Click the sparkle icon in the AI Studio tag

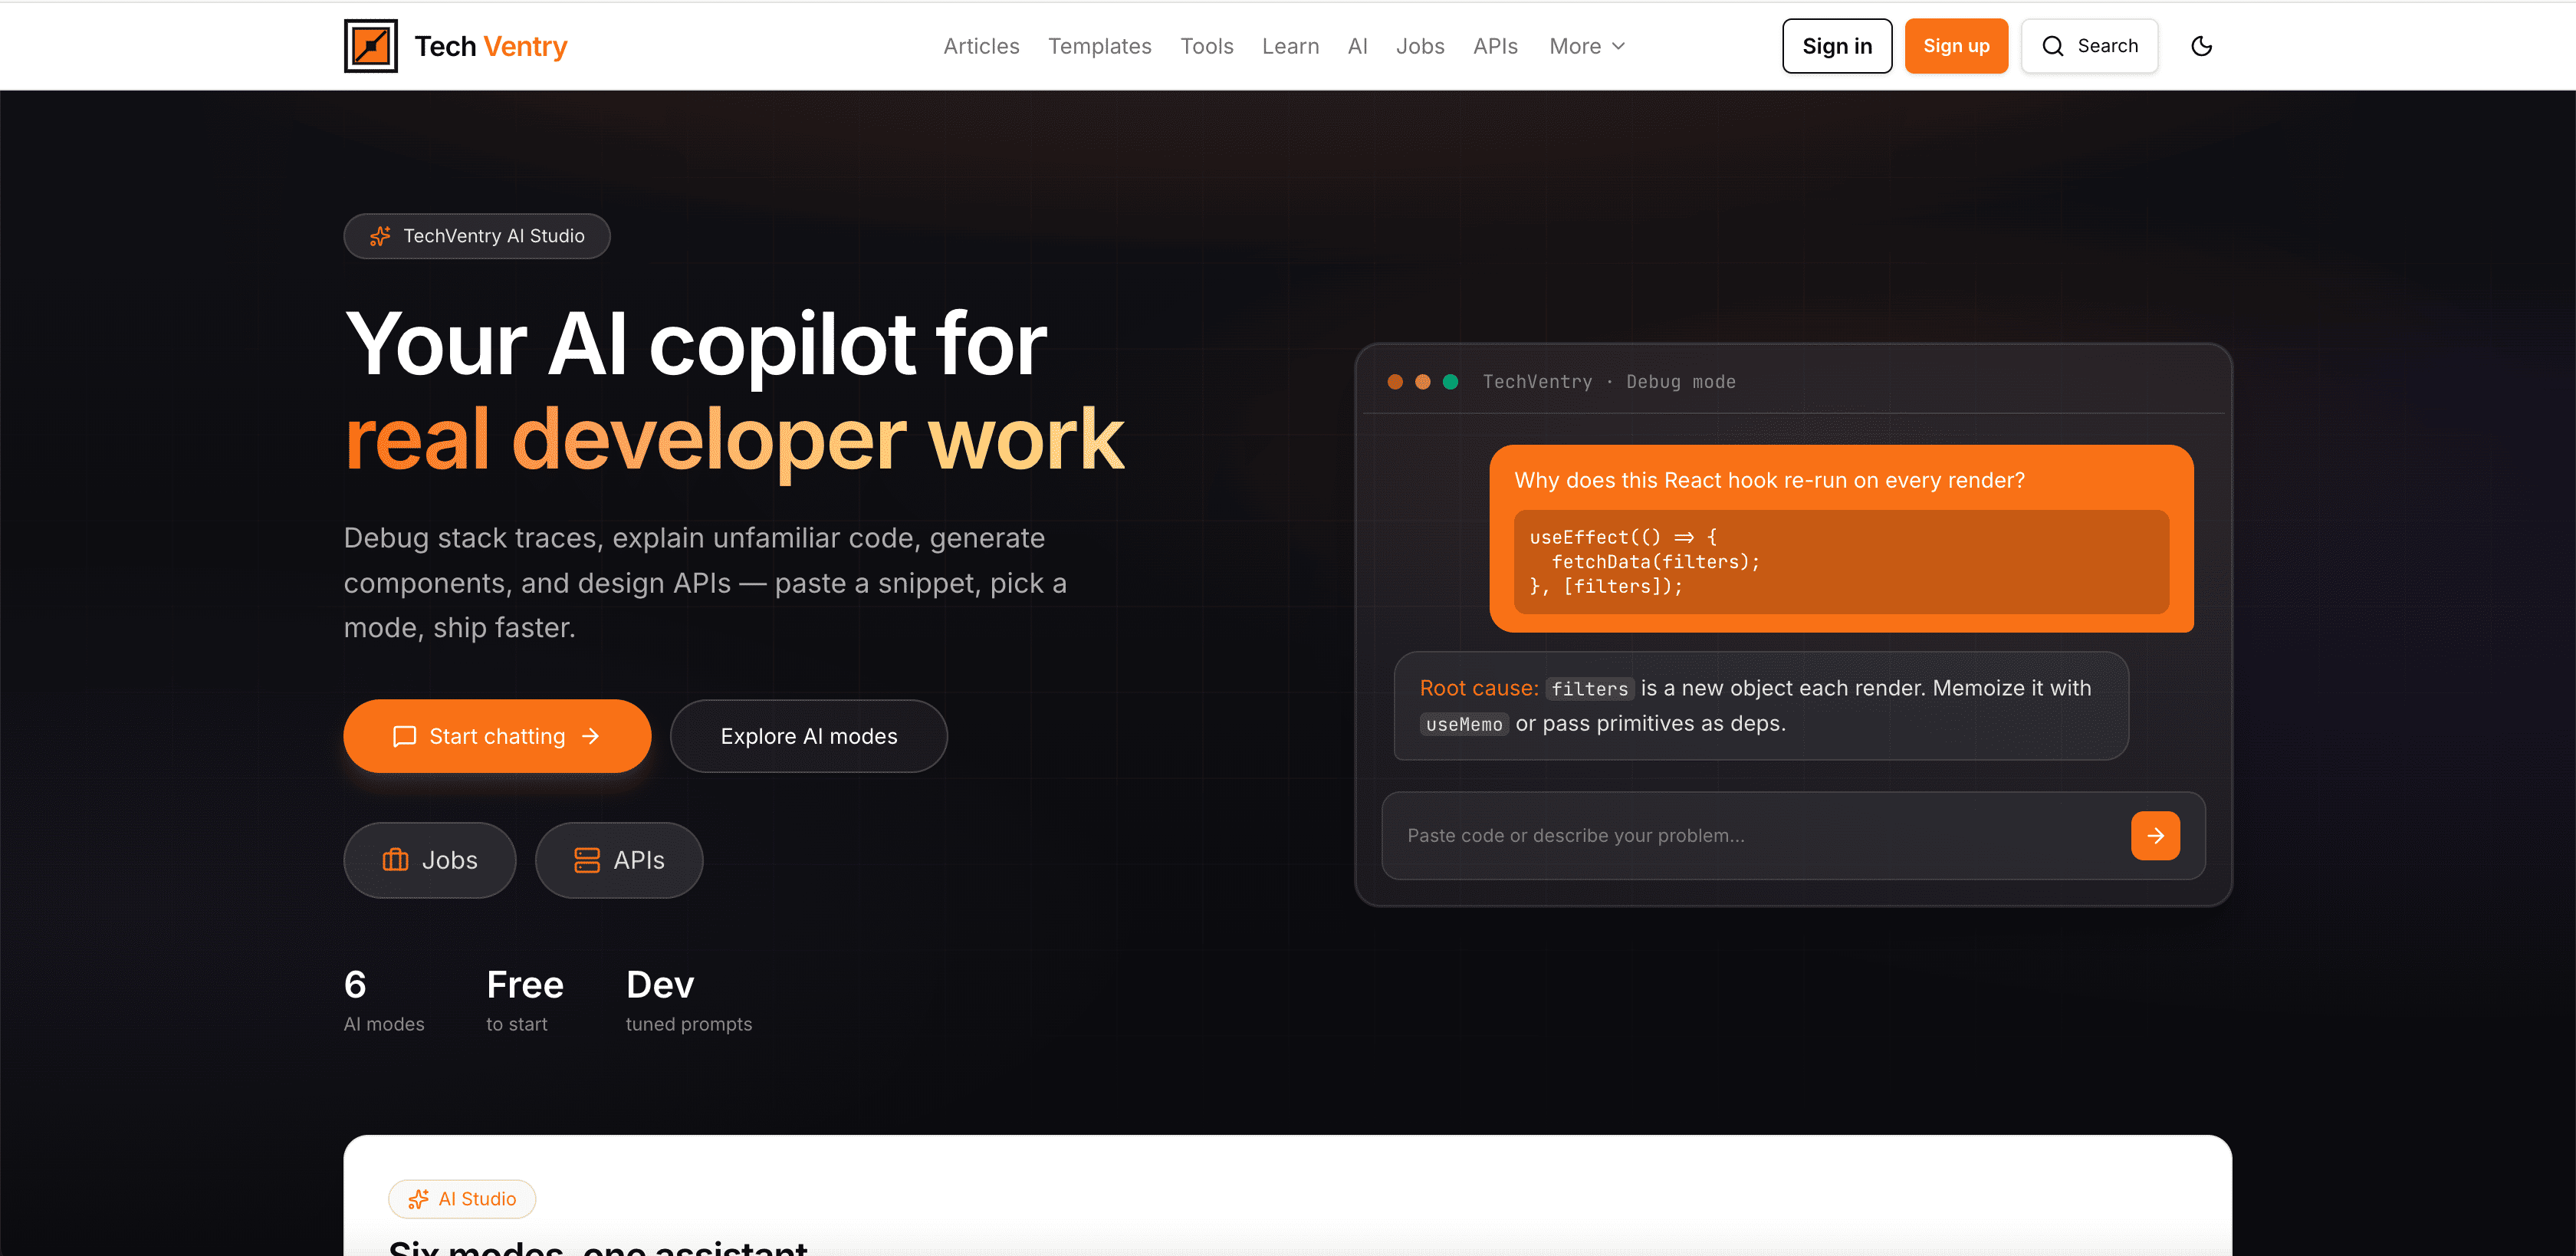[418, 1199]
